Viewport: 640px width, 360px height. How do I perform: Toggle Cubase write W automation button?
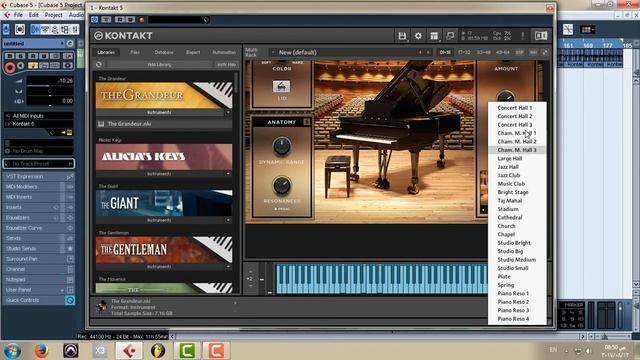[x=43, y=56]
